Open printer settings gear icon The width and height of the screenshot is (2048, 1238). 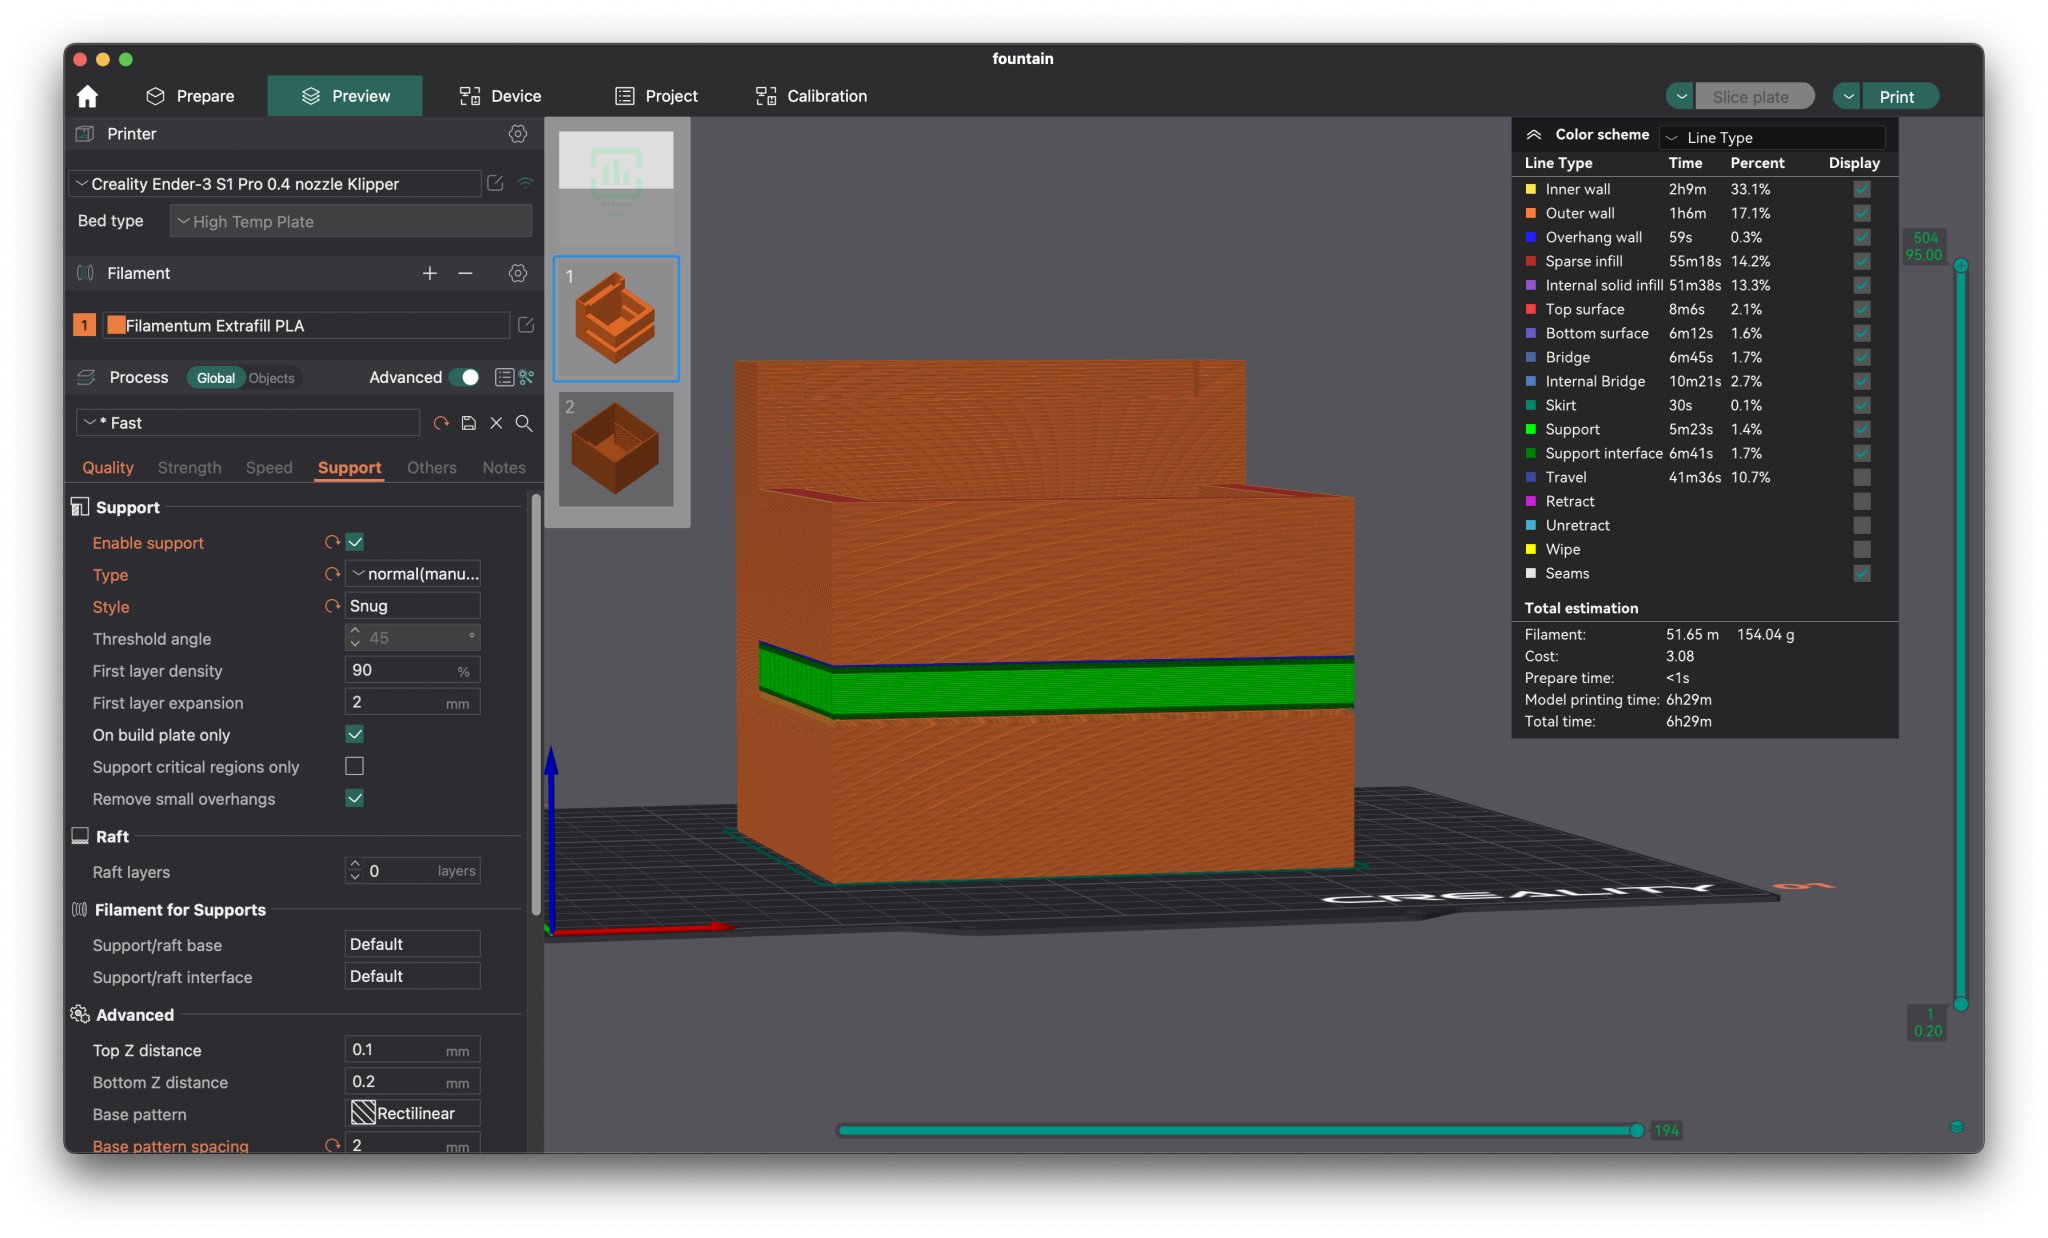coord(517,134)
